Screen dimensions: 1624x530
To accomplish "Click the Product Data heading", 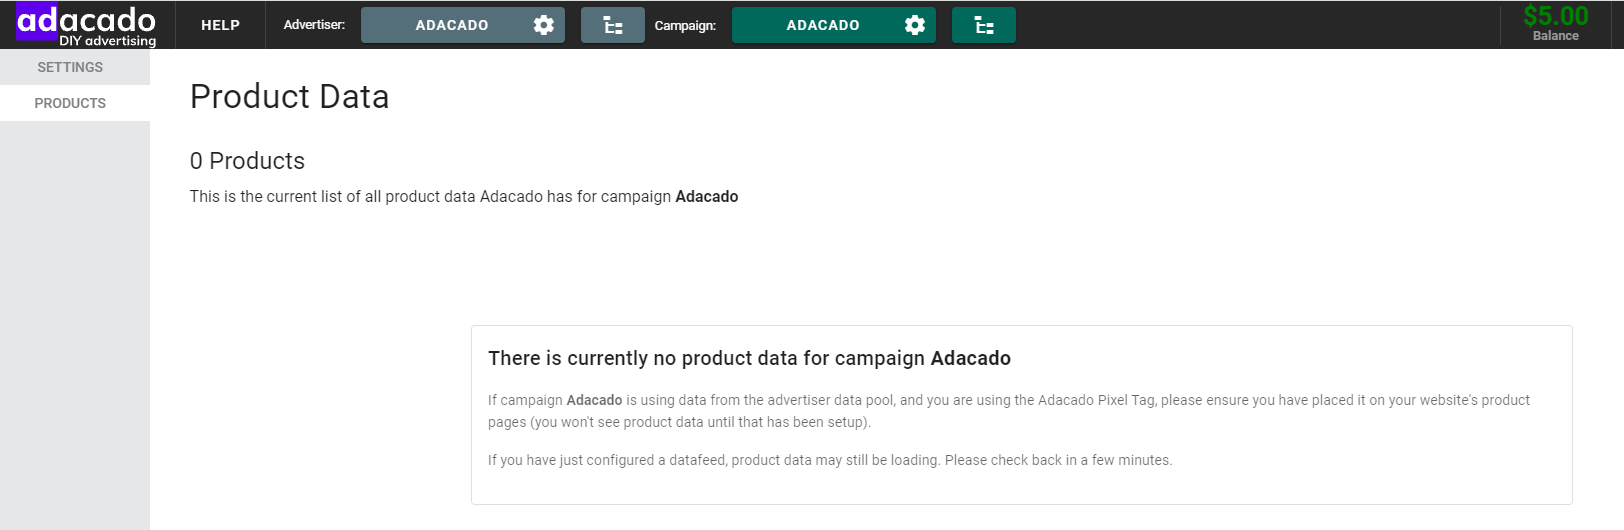I will [x=289, y=97].
